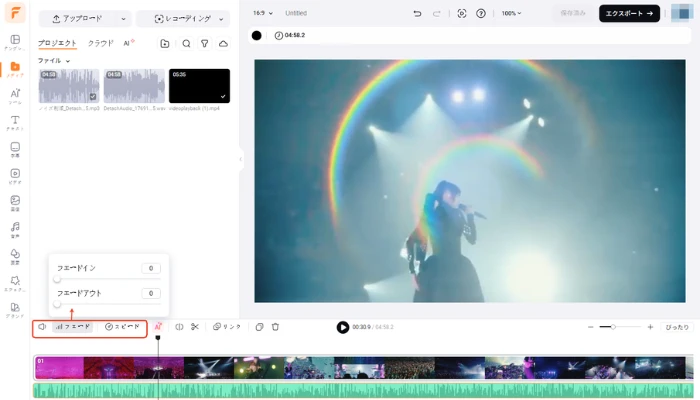The image size is (700, 400).
Task: Open the 16:9 aspect ratio dropdown
Action: coord(263,13)
